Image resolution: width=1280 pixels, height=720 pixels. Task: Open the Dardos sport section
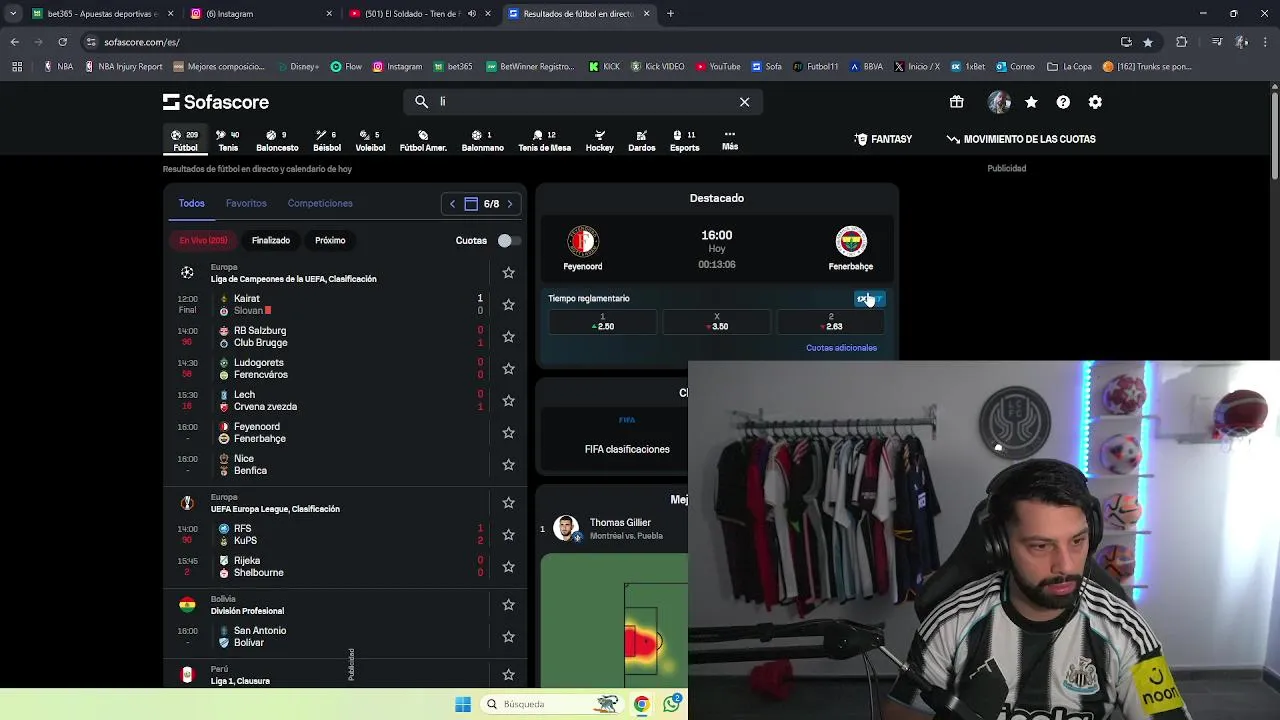pos(642,140)
